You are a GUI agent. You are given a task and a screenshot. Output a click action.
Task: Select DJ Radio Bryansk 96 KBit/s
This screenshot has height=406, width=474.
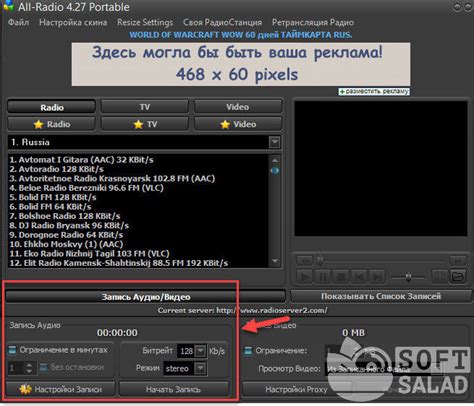(x=69, y=225)
